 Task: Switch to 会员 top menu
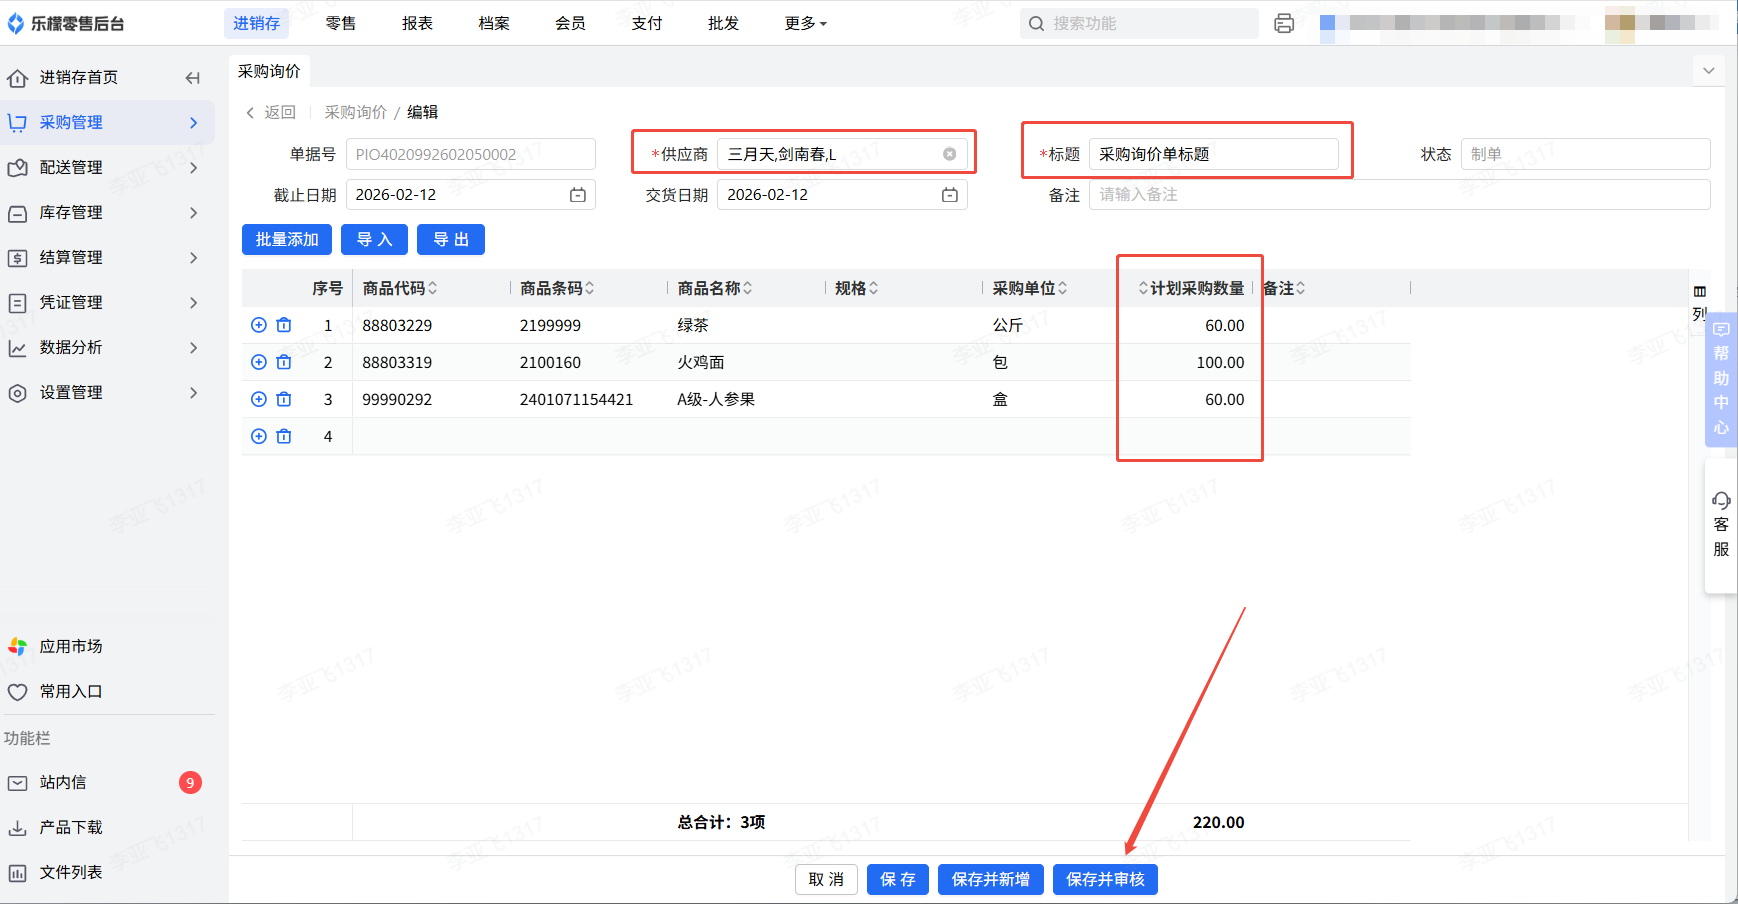pos(570,23)
